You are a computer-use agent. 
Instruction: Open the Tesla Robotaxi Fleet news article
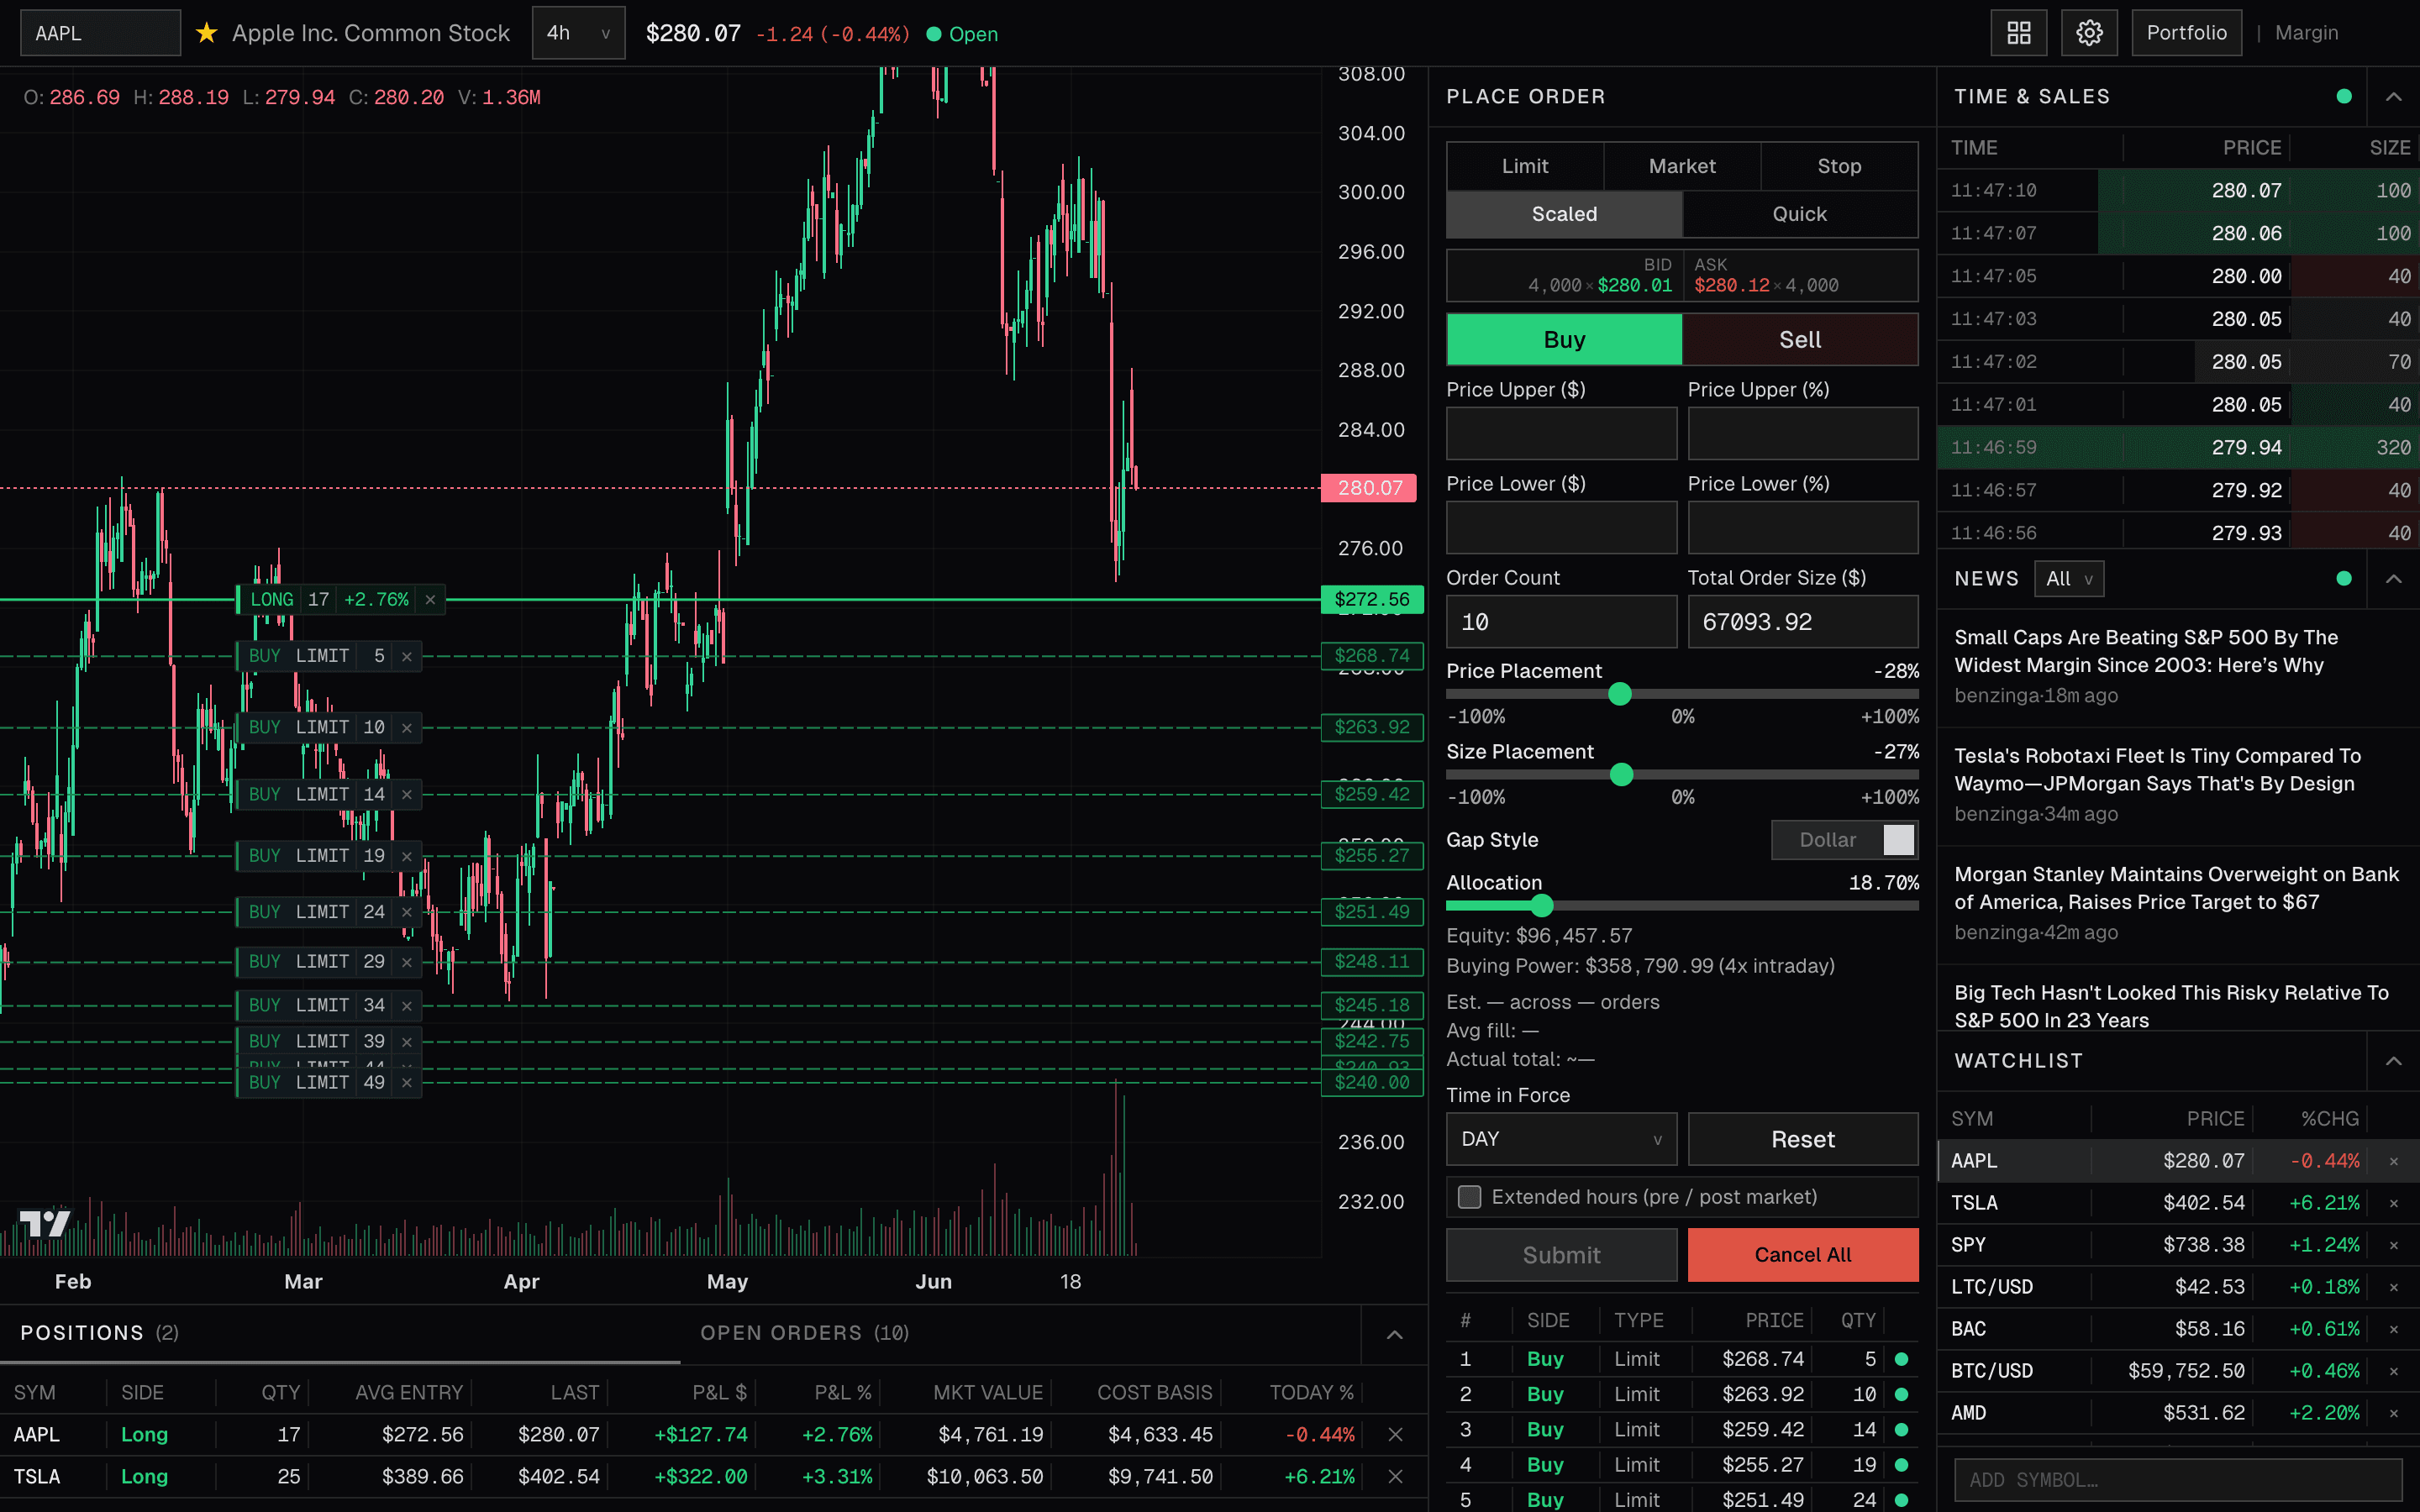pyautogui.click(x=2157, y=770)
